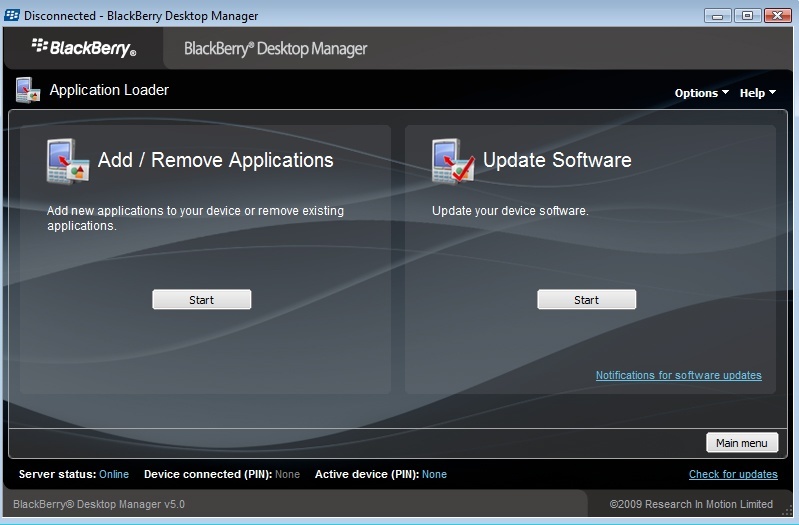Return to the Main menu

(741, 443)
